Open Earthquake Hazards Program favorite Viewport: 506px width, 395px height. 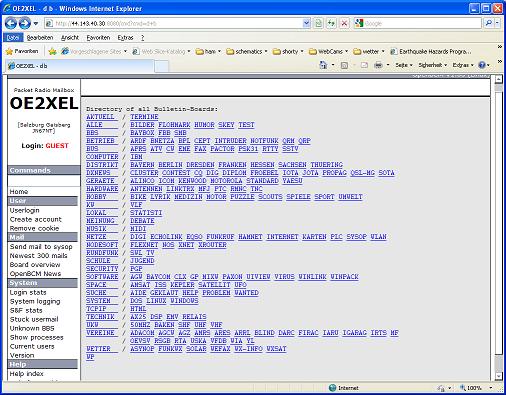431,51
